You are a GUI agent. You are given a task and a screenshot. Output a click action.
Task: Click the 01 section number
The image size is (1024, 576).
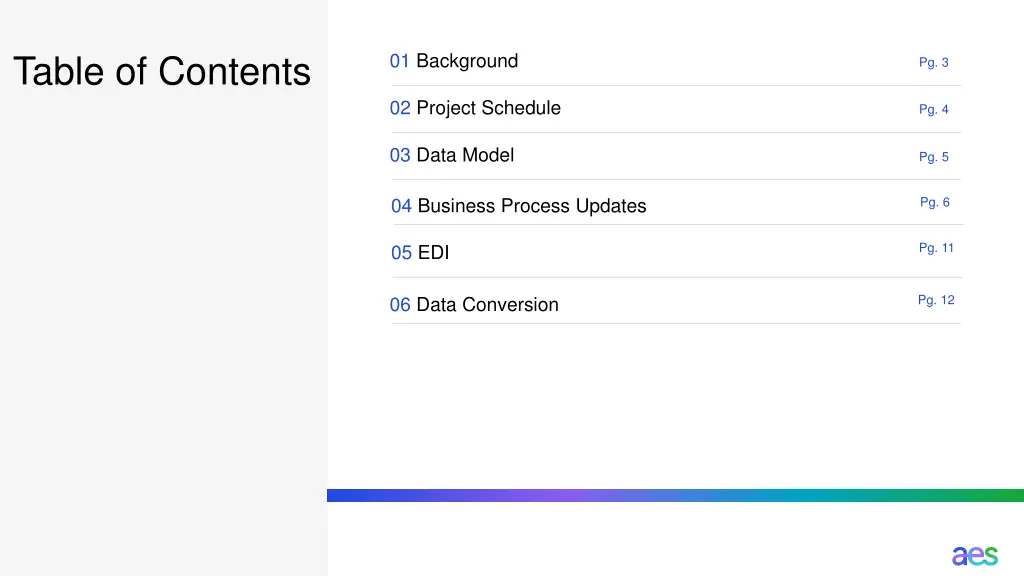pos(400,61)
